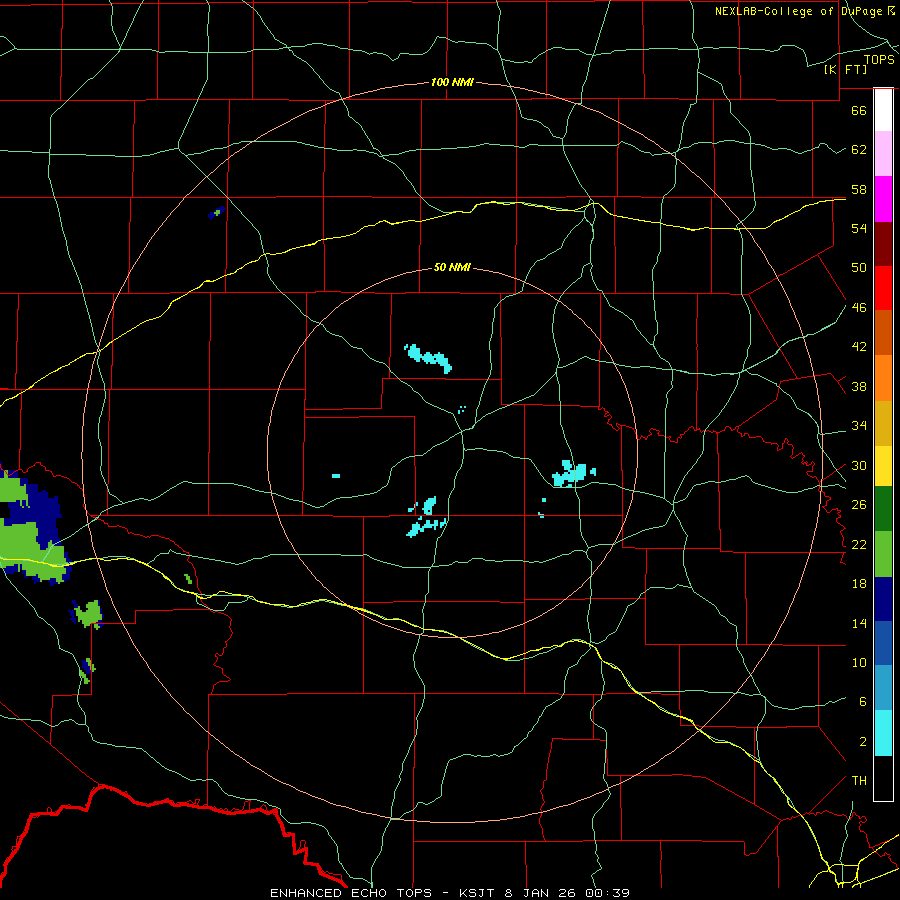Screen dimensions: 900x900
Task: Click the elongated cyan echo north of radar center
Action: coord(428,358)
